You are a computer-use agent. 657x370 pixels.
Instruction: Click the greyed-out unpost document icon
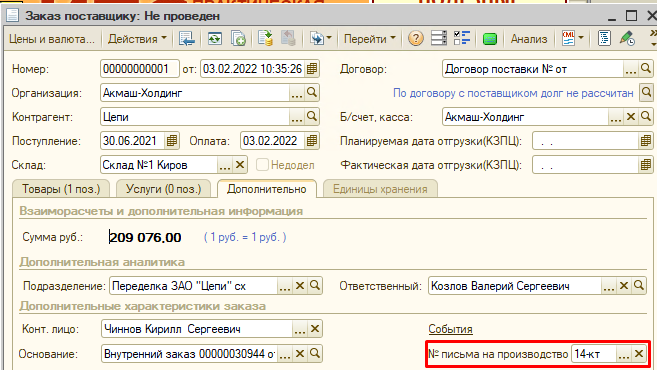pos(288,39)
